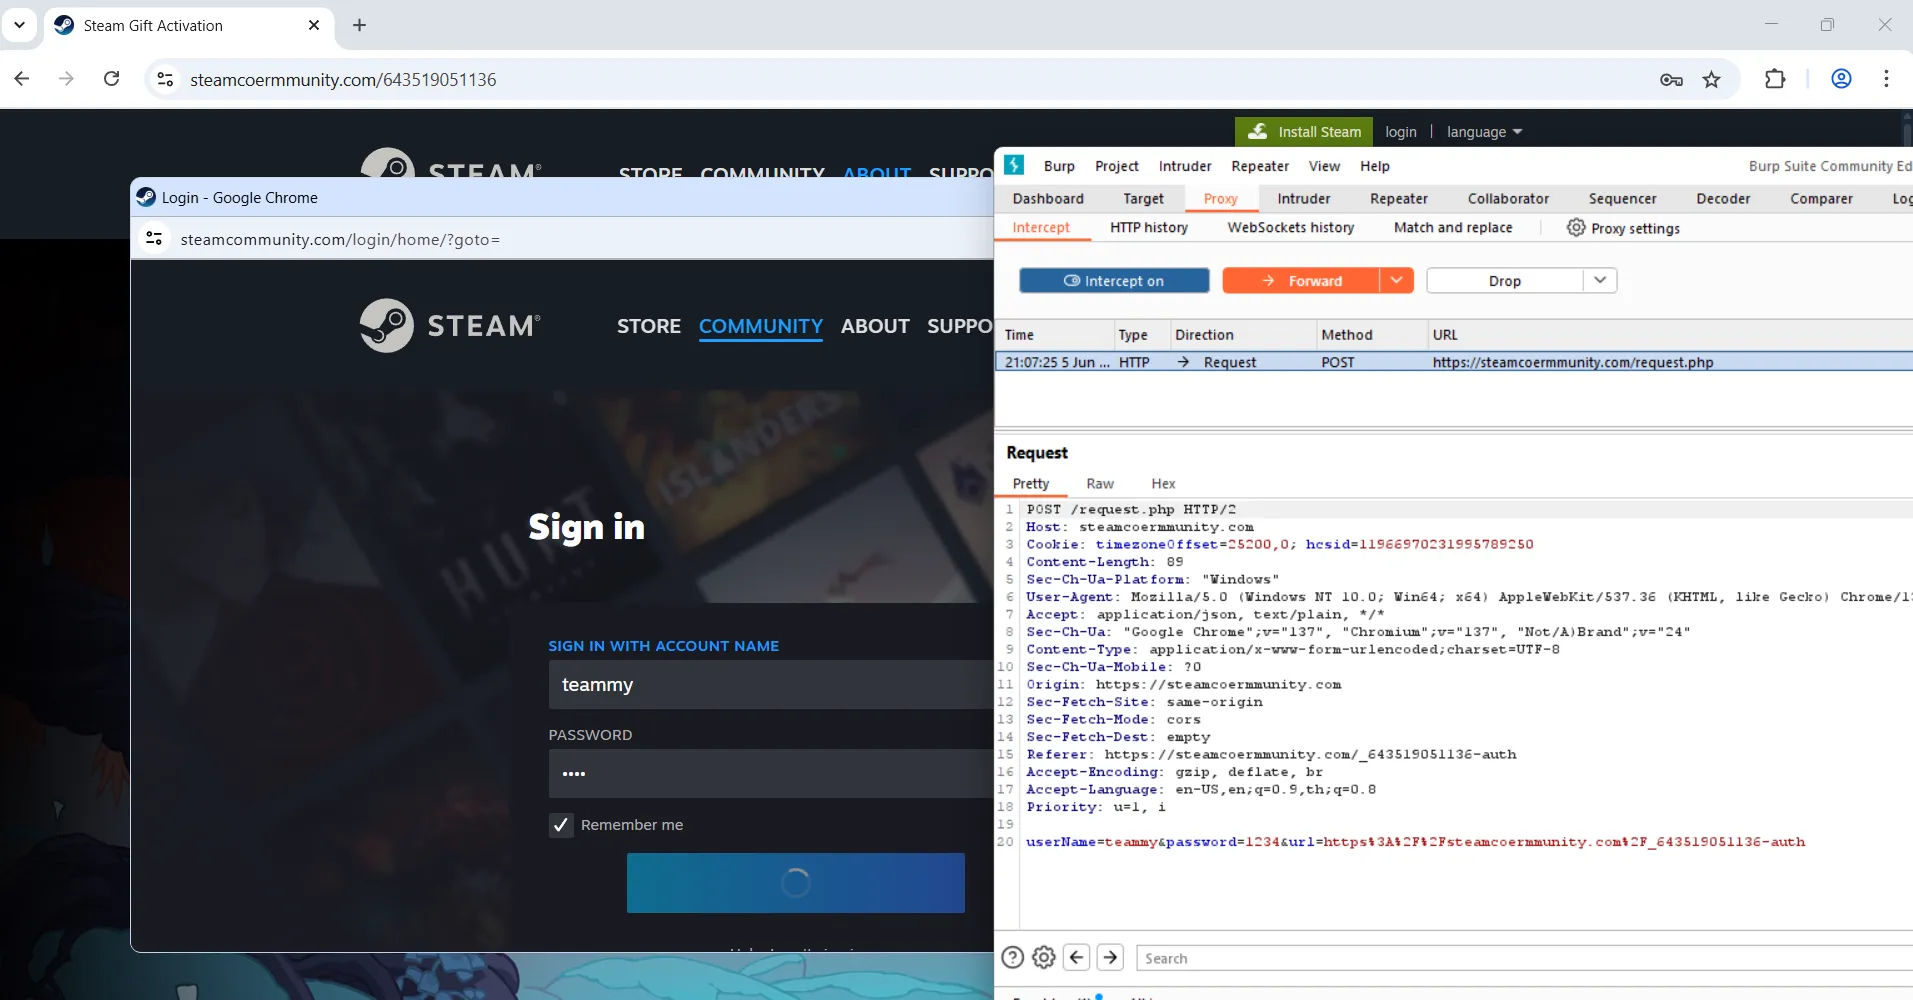Screen dimensions: 1913x1000
Task: Close the Steam Gift Activation tab
Action: (314, 25)
